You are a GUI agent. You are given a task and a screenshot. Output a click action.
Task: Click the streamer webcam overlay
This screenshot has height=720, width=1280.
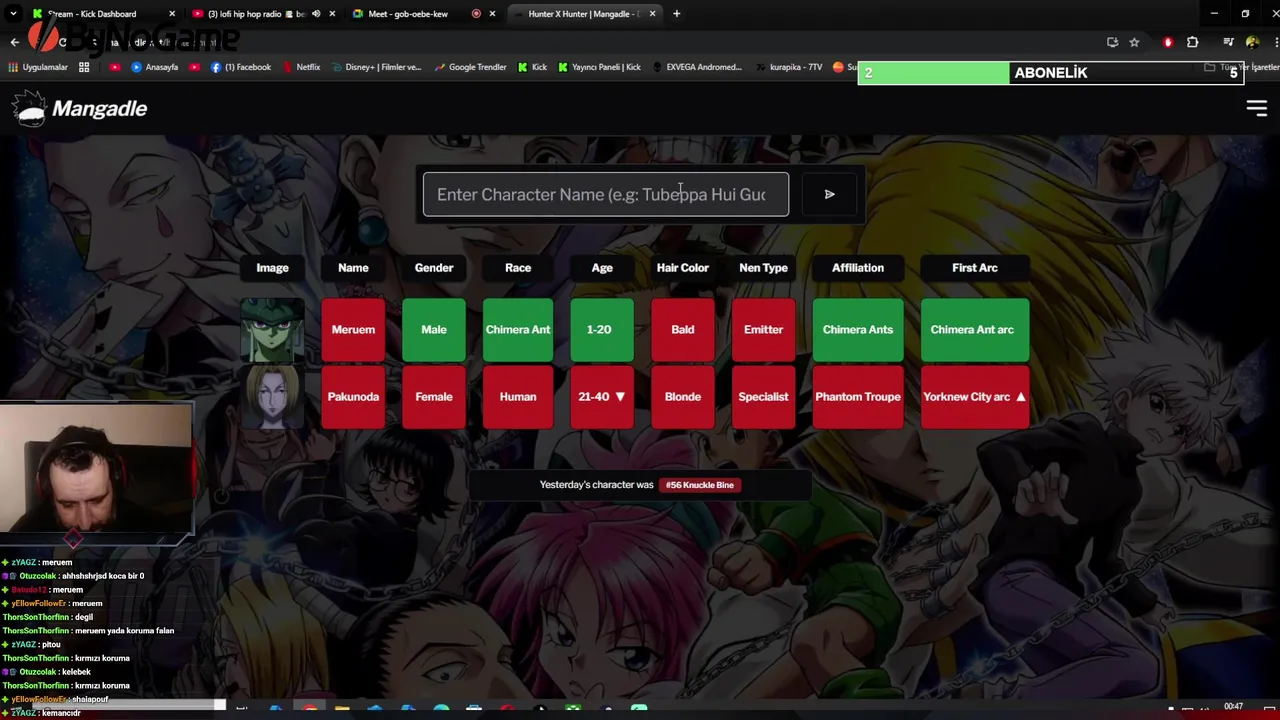point(96,470)
